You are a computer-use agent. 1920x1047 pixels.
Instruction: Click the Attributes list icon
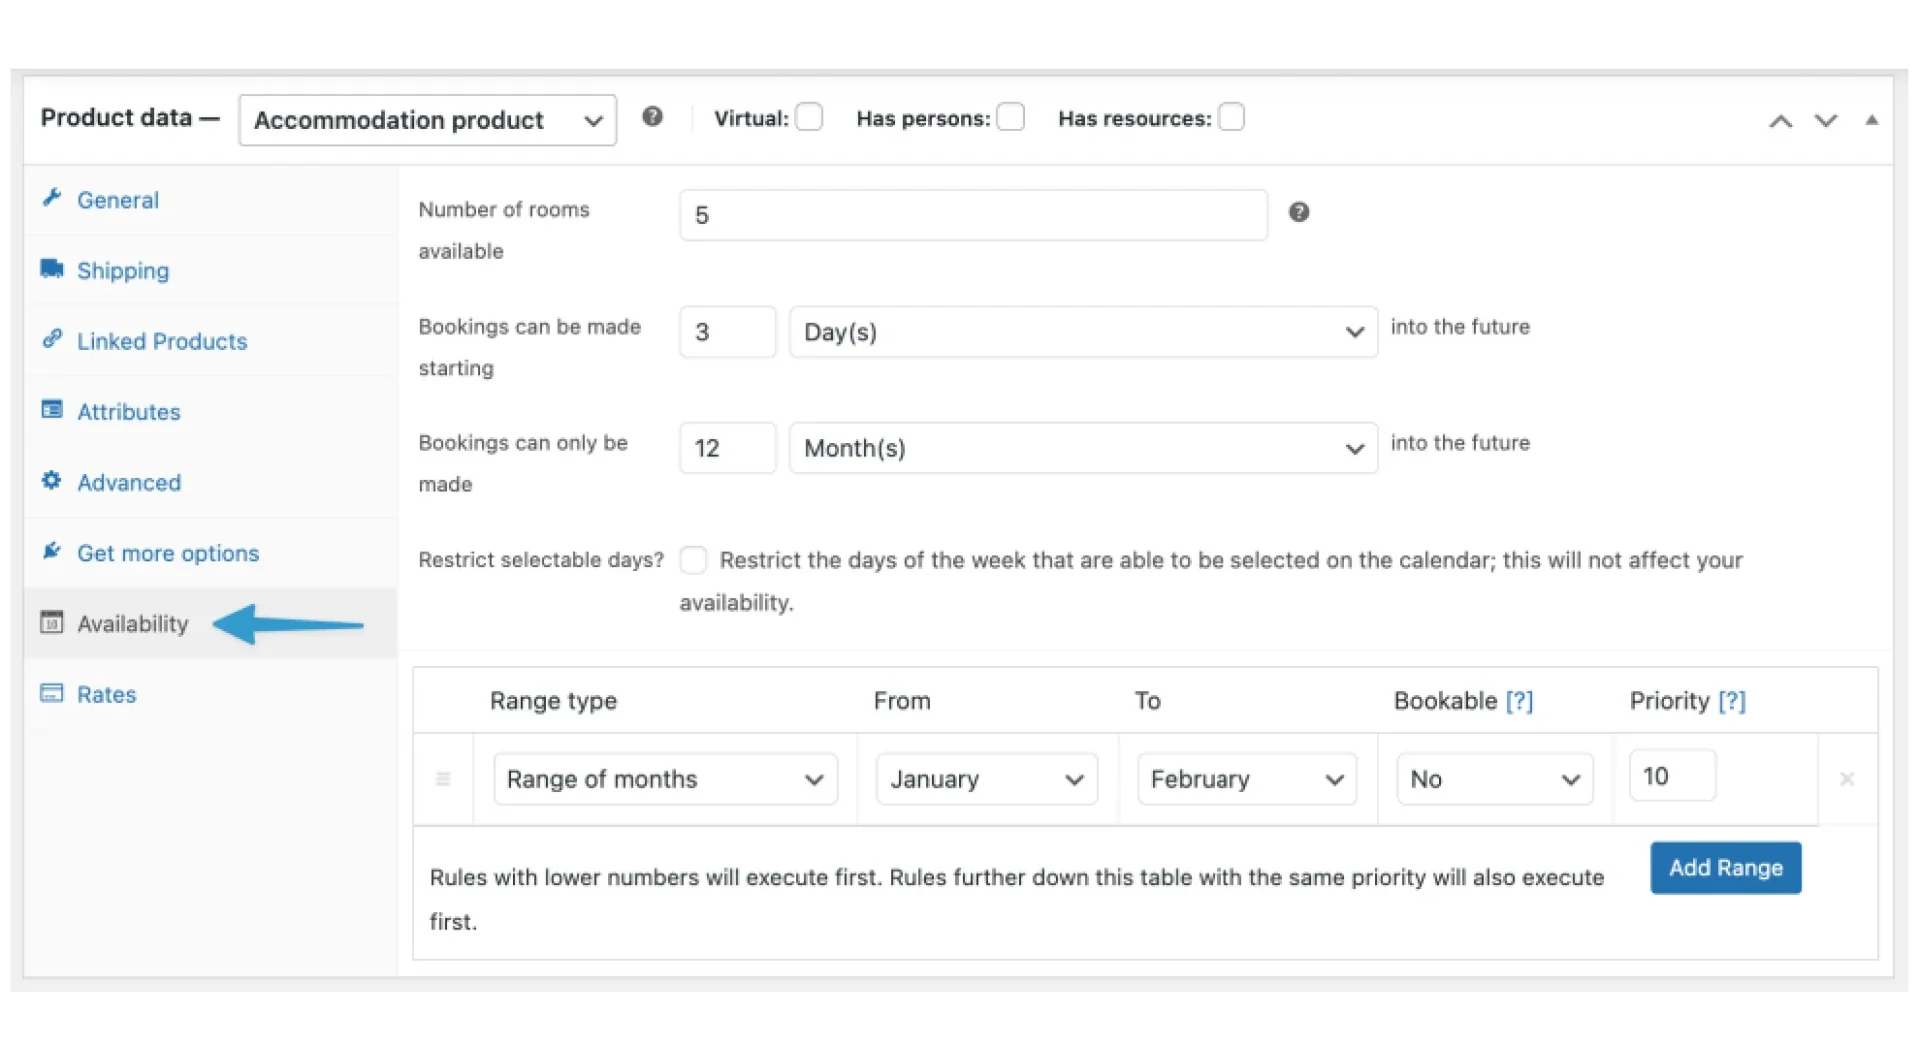tap(52, 410)
